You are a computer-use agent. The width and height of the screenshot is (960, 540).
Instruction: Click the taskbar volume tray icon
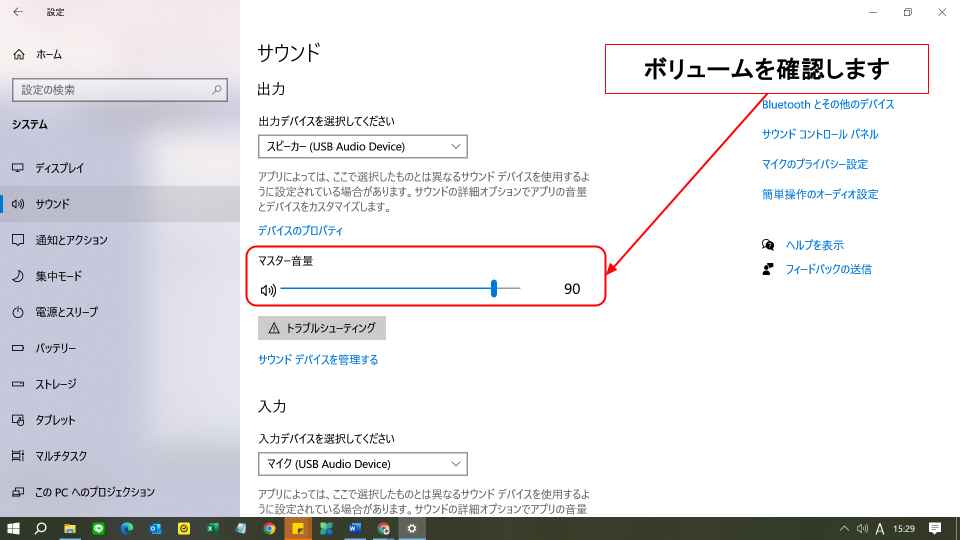tap(861, 528)
